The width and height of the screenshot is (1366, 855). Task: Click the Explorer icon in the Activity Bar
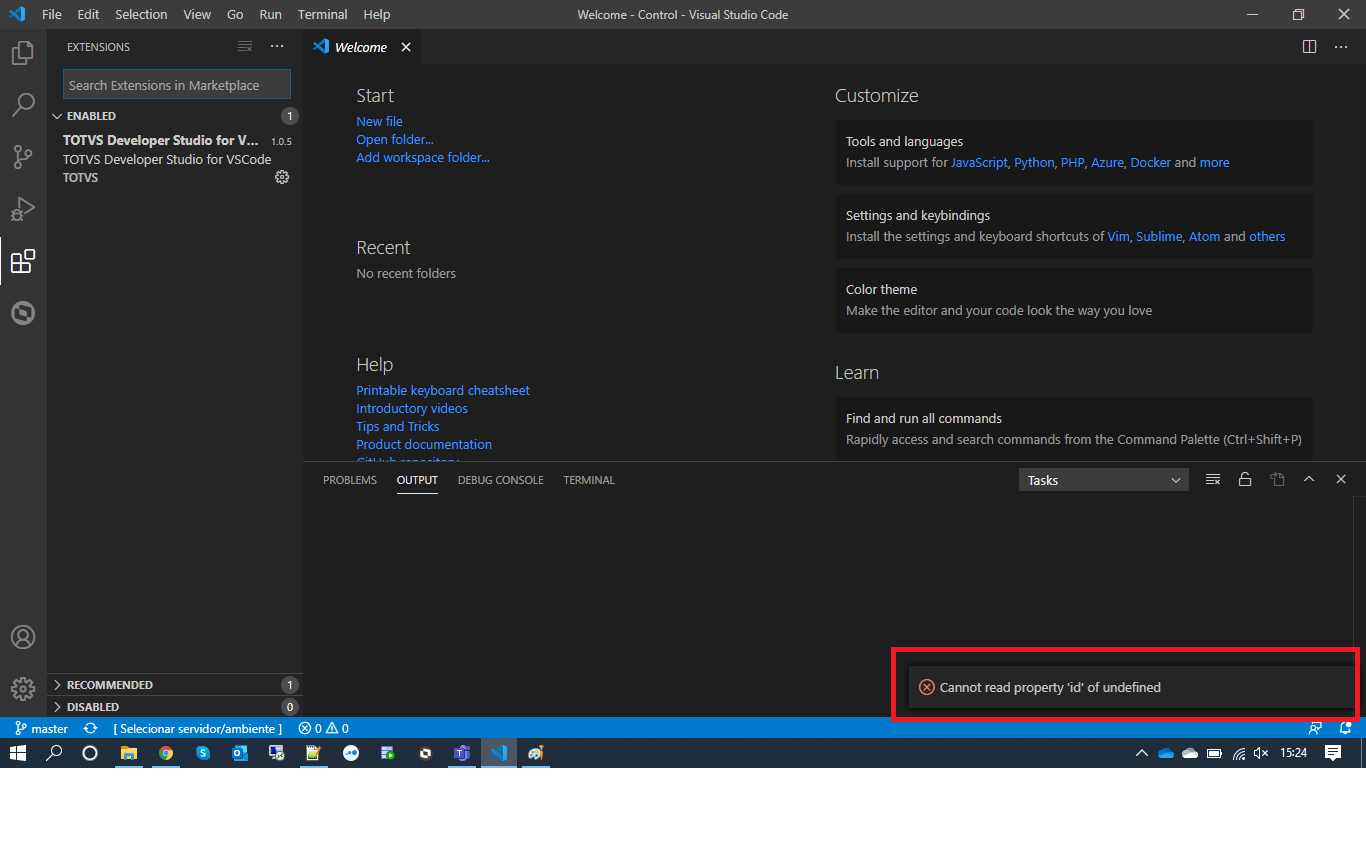(23, 52)
